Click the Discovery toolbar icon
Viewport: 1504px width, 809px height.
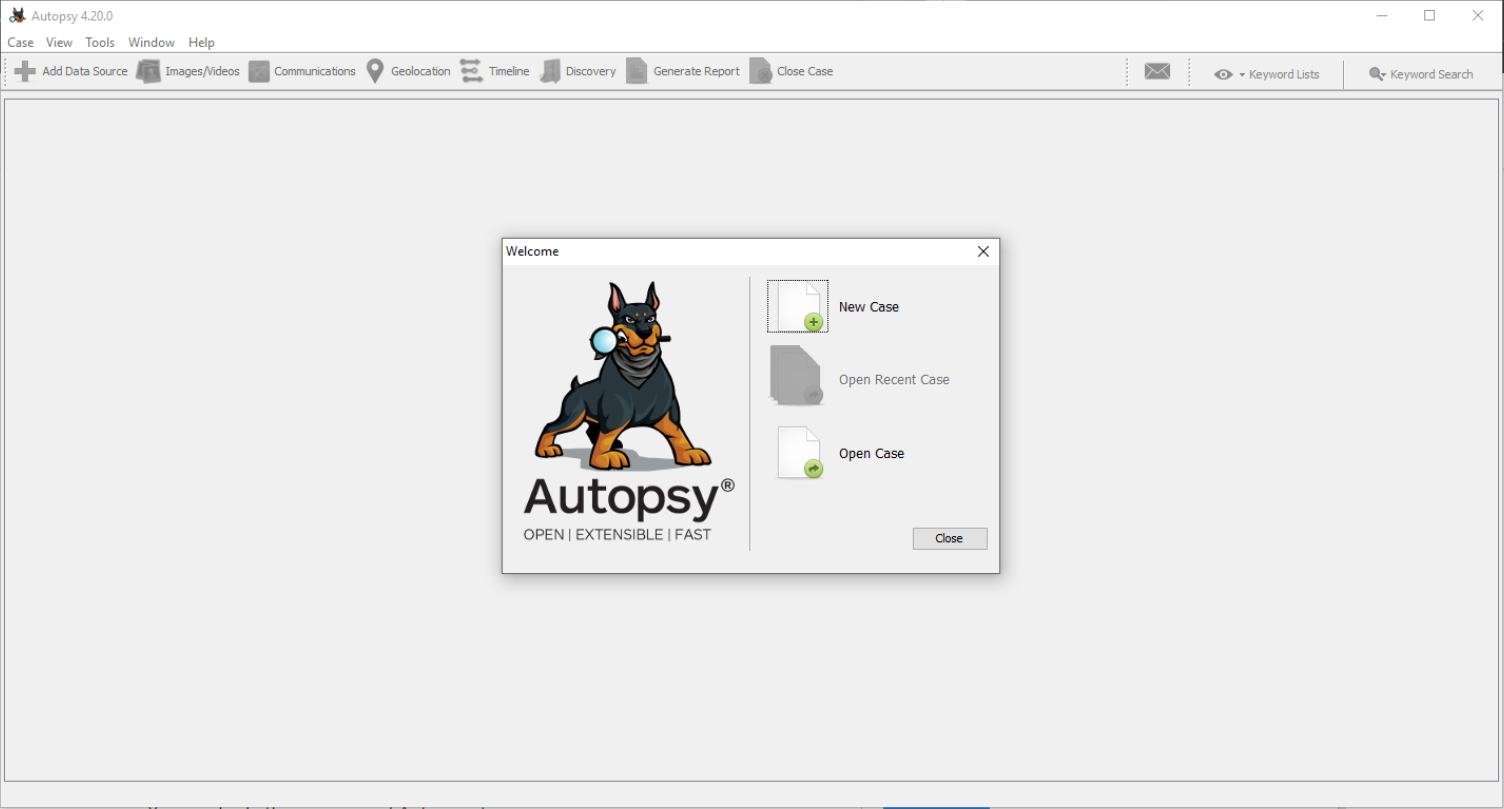(x=550, y=71)
